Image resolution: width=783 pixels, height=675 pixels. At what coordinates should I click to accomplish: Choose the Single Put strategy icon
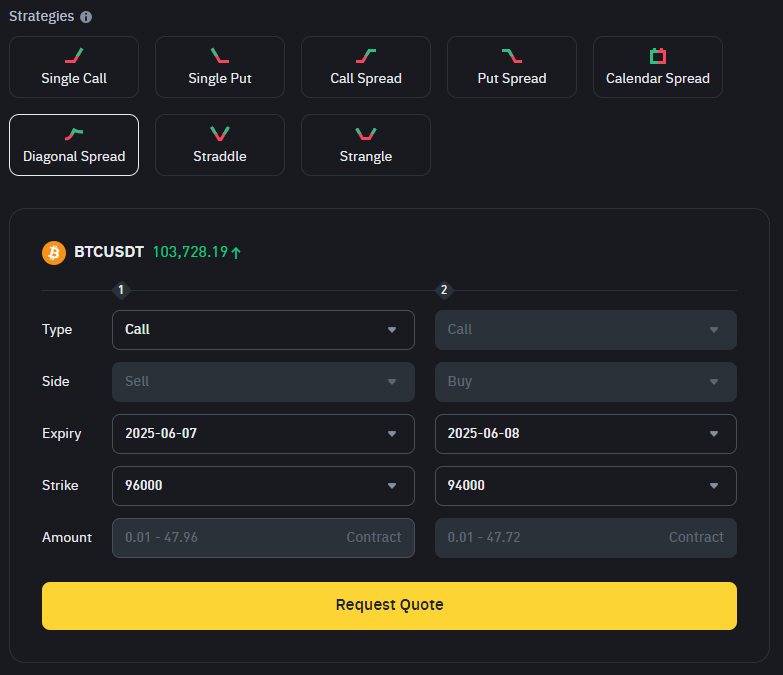pos(220,55)
